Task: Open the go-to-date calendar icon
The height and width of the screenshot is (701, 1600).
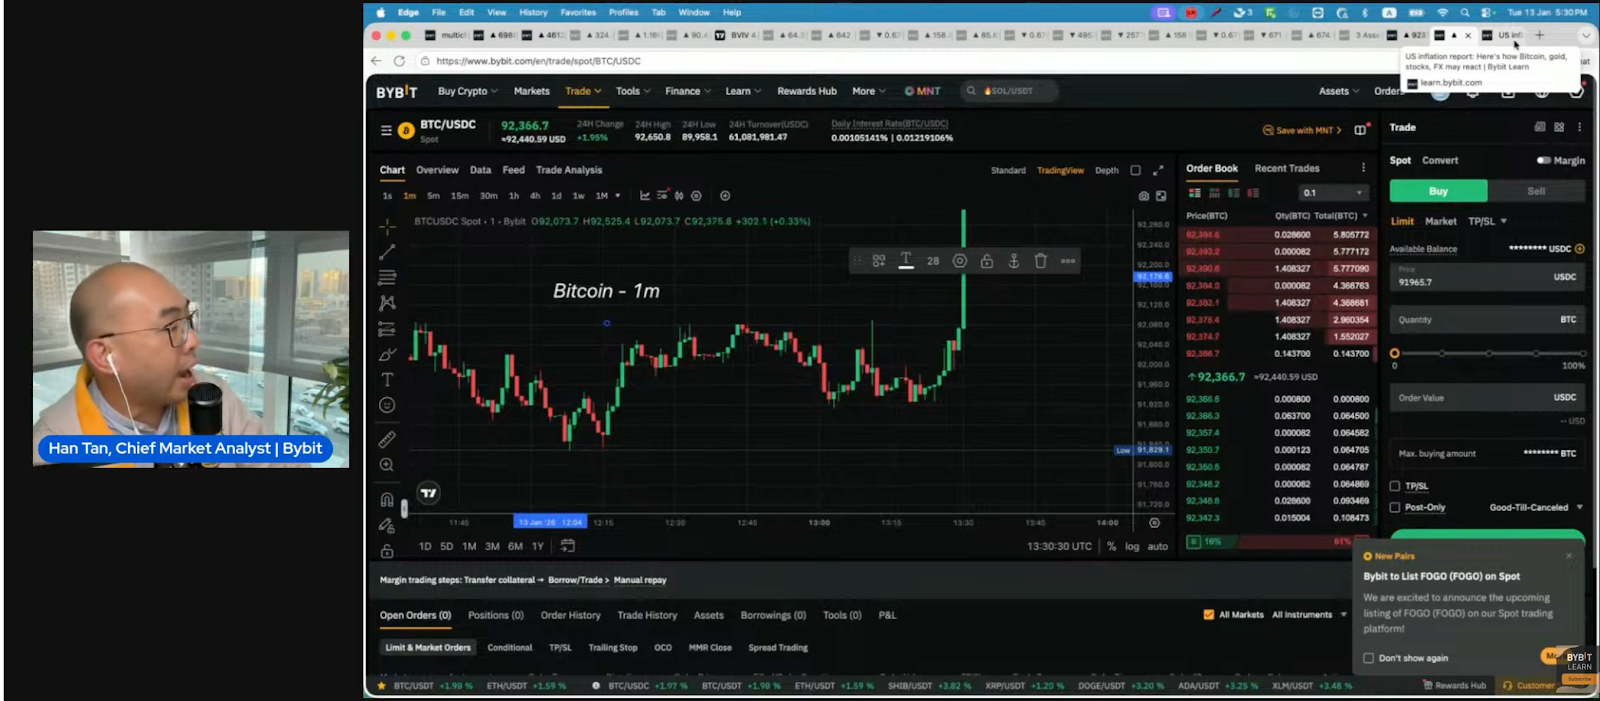Action: (568, 546)
